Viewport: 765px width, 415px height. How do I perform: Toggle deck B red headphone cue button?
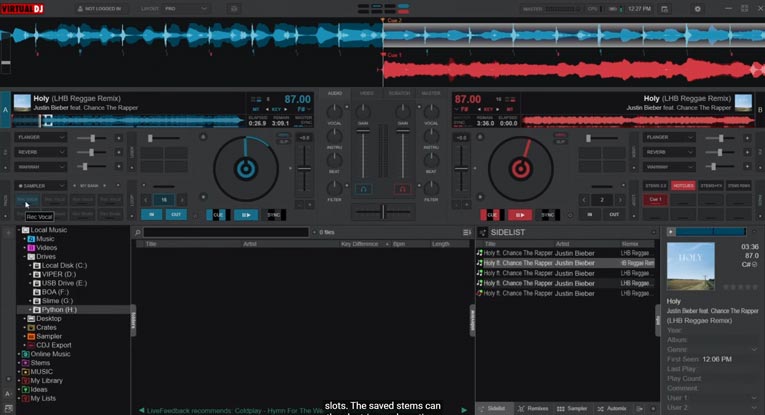[x=402, y=189]
